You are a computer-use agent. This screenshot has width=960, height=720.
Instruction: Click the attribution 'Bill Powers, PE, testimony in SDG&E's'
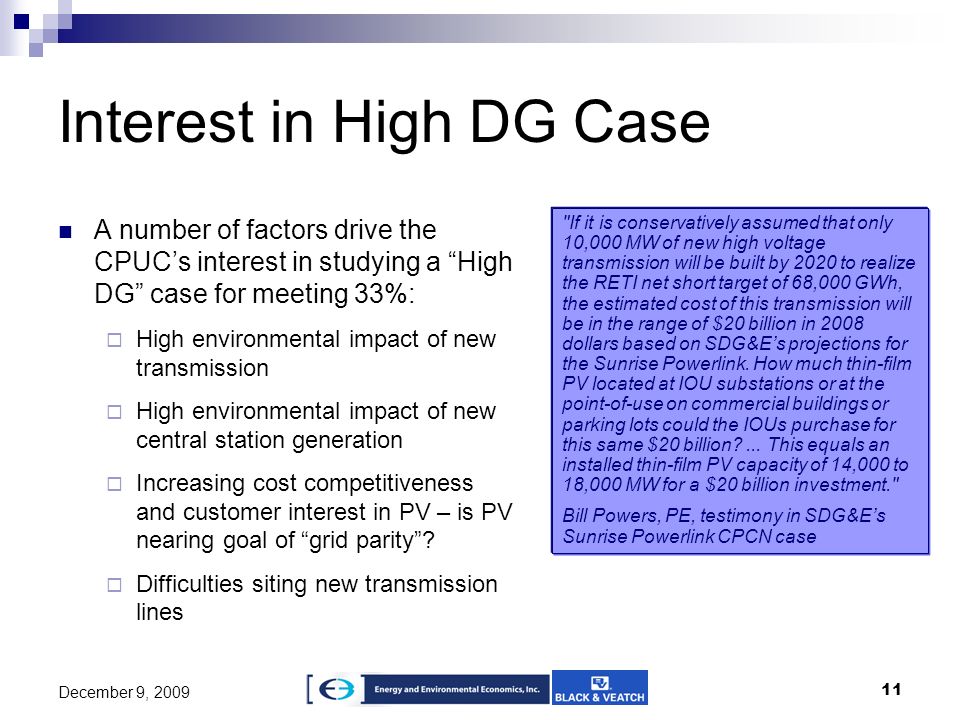coord(724,516)
